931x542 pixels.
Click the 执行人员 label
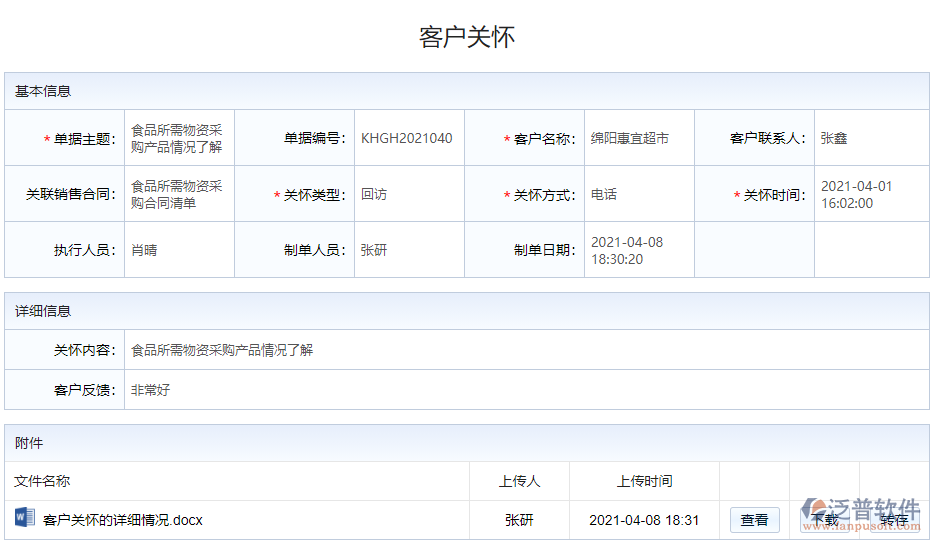84,250
